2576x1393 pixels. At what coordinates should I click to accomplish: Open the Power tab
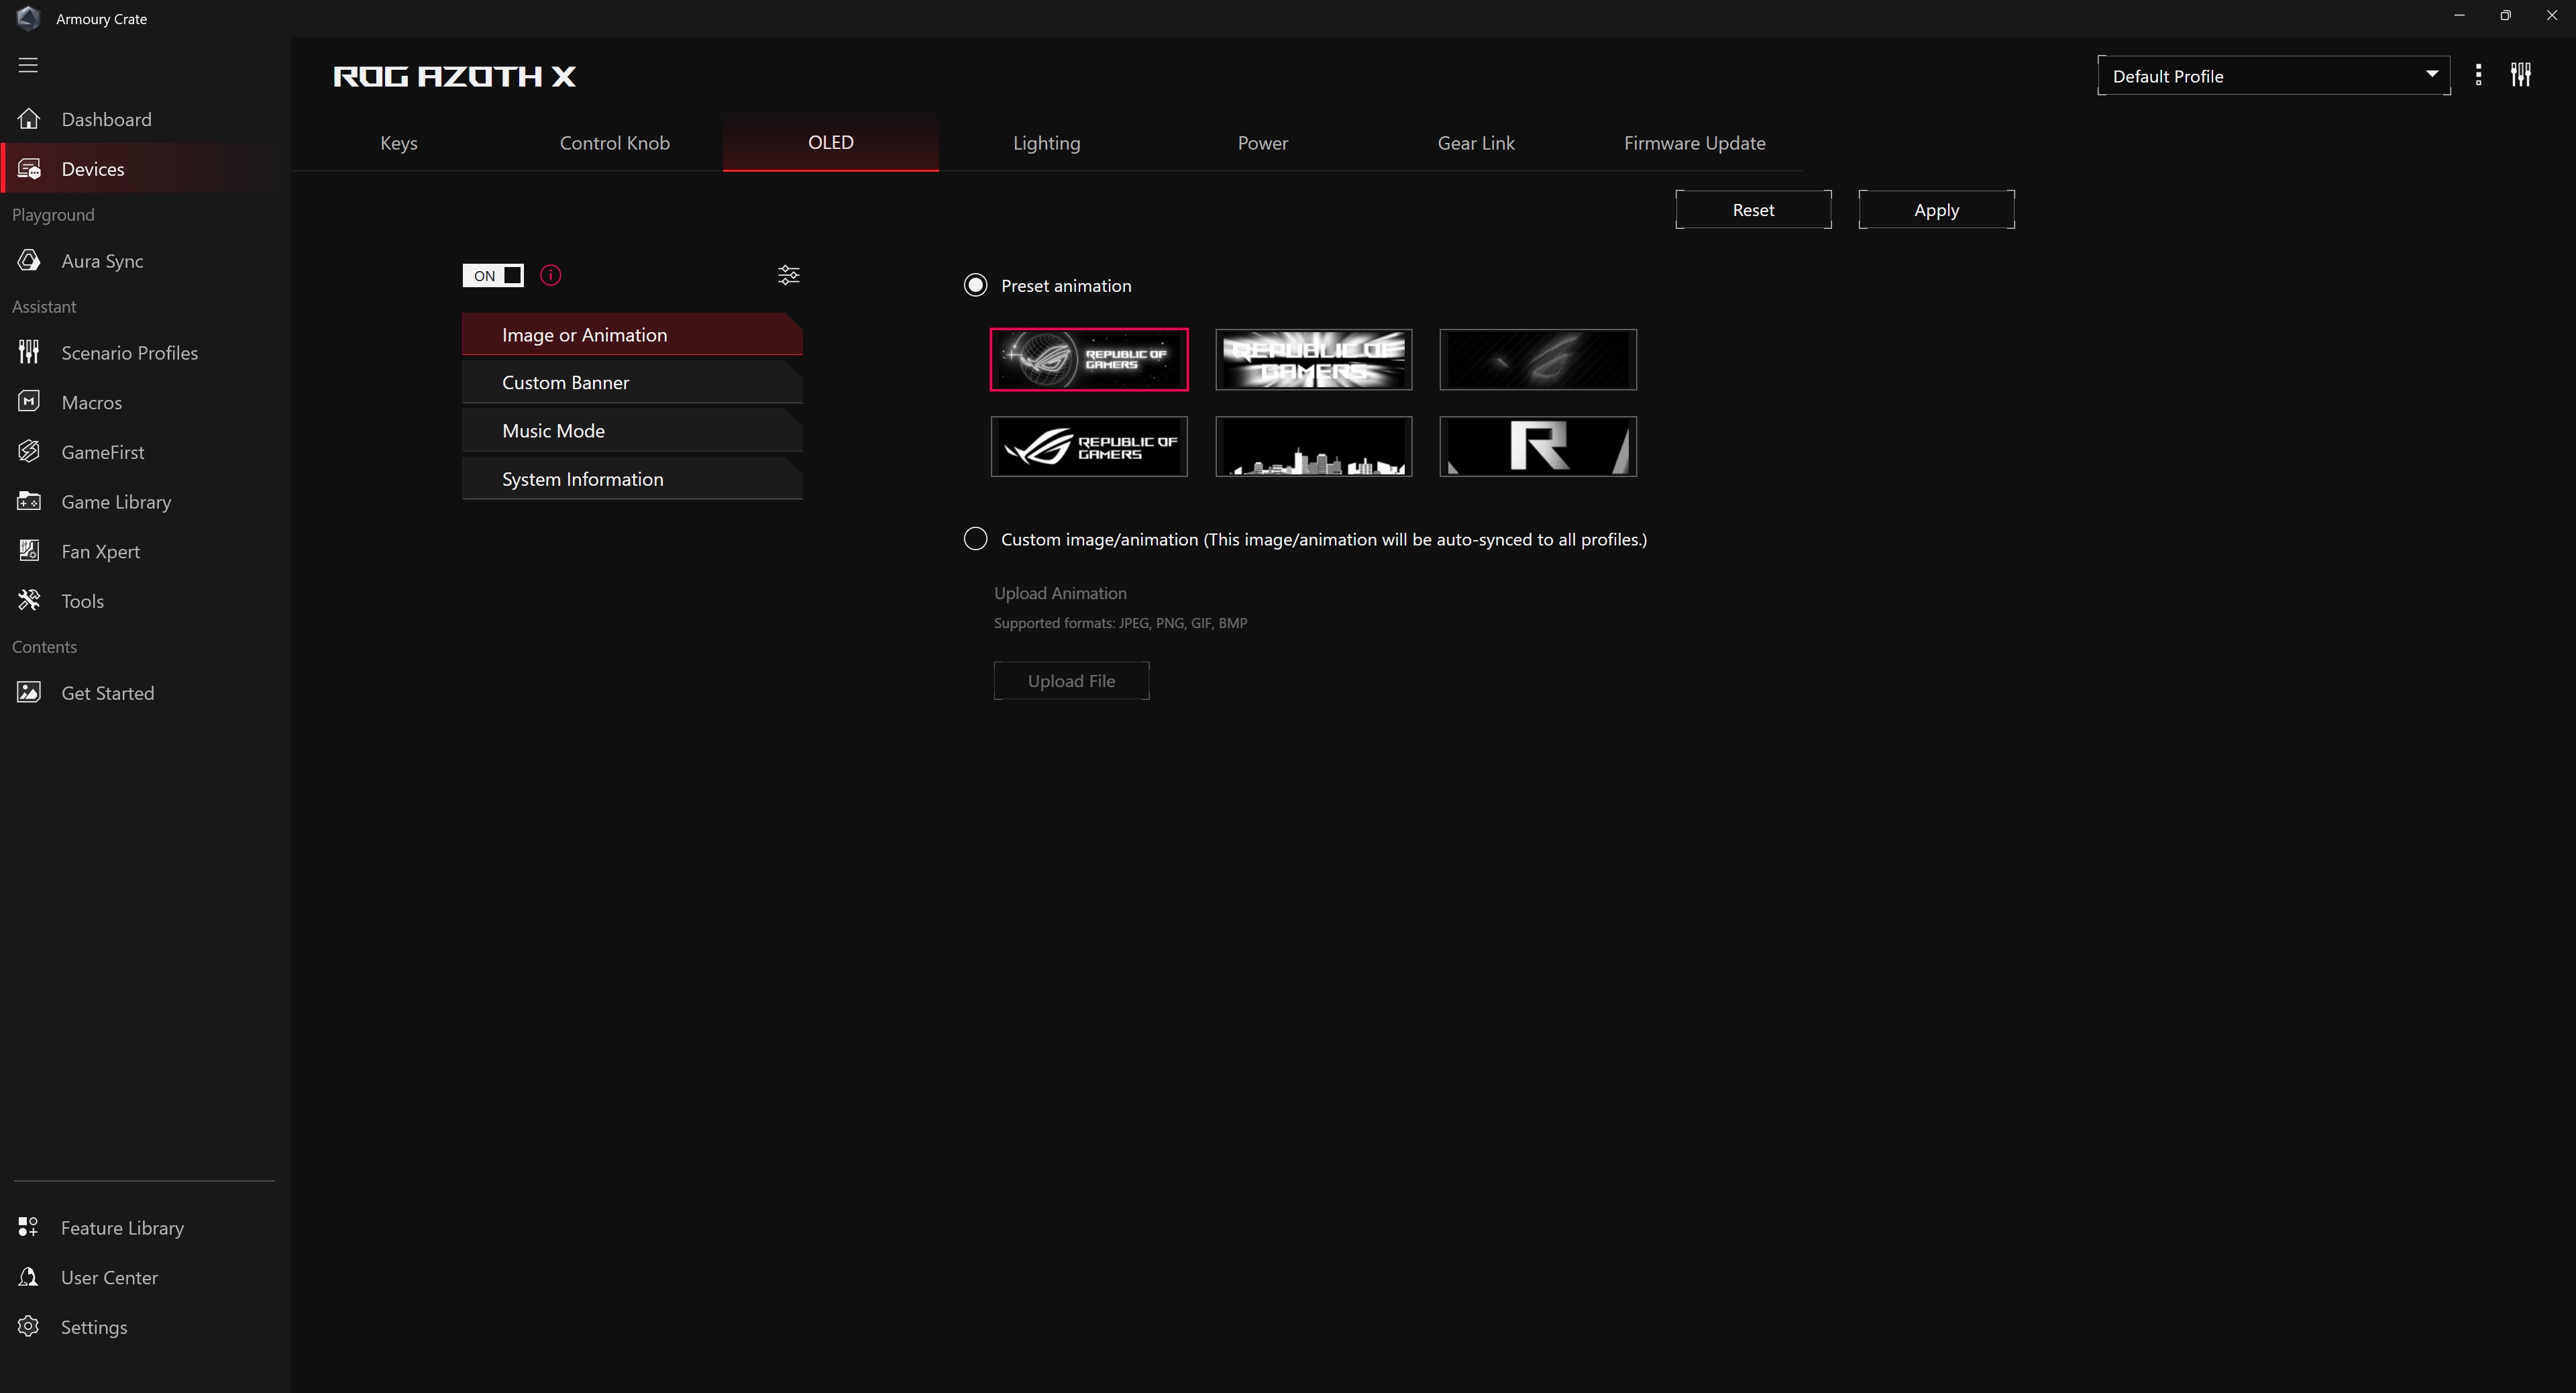click(1263, 143)
